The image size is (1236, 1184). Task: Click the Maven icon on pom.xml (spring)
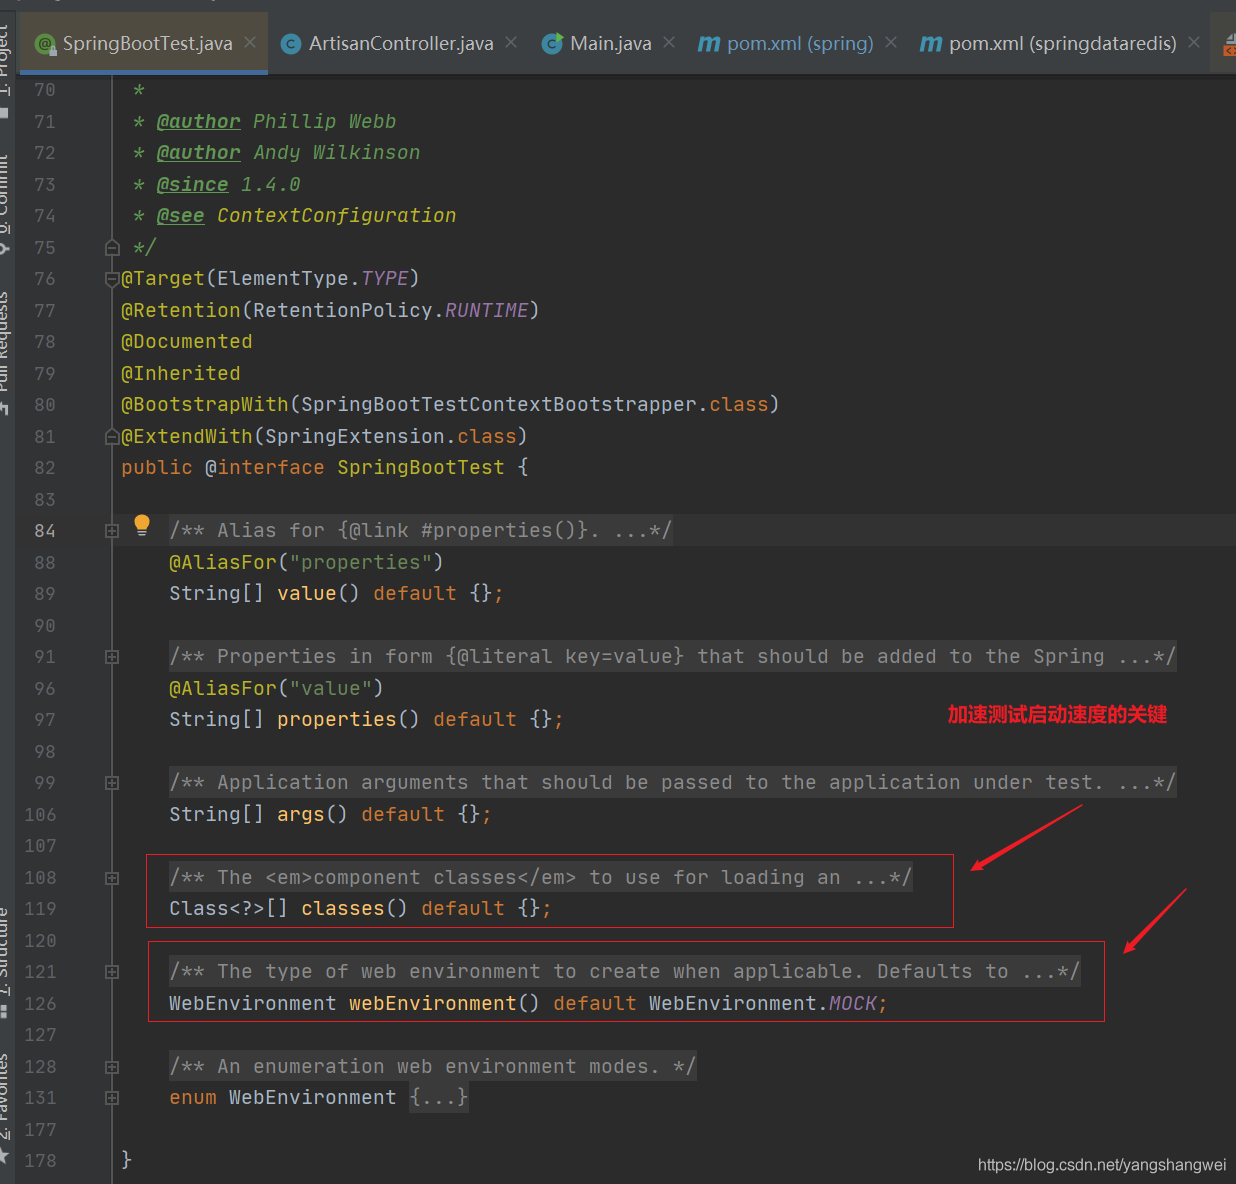tap(709, 43)
